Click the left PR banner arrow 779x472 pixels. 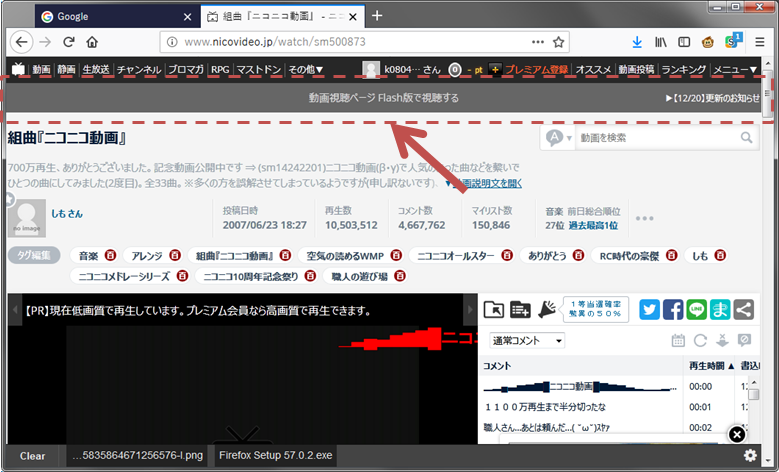15,310
